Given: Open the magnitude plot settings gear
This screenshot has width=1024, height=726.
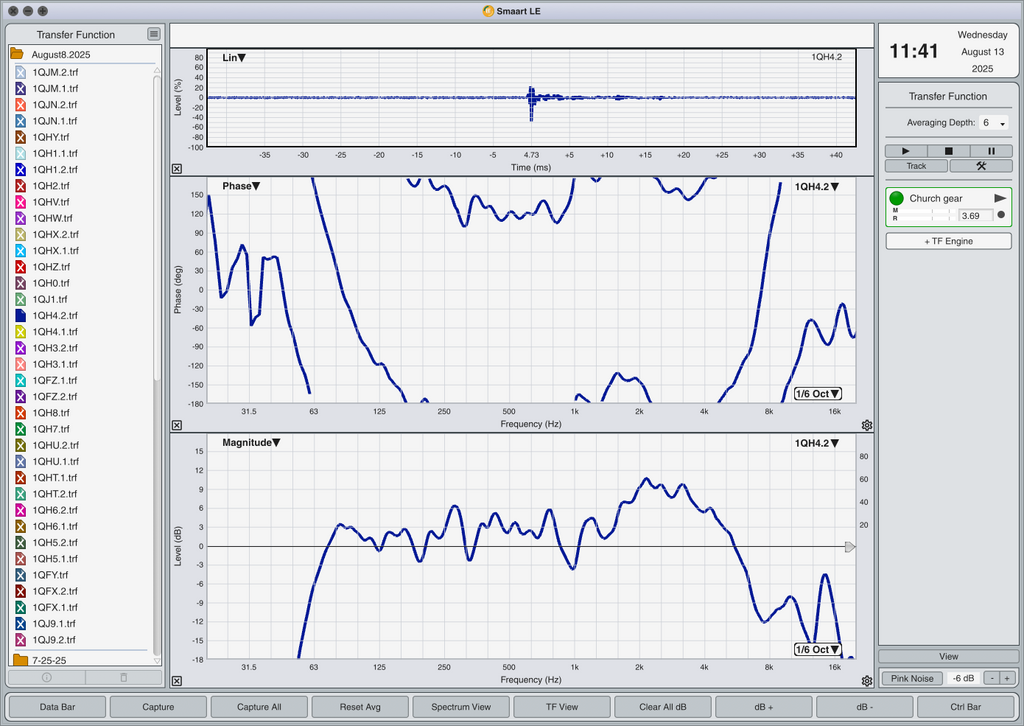Looking at the screenshot, I should pyautogui.click(x=867, y=681).
